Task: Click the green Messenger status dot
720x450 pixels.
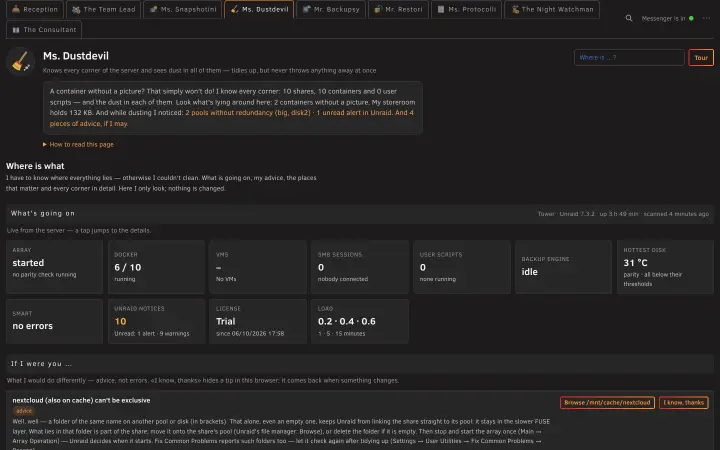Action: 691,18
